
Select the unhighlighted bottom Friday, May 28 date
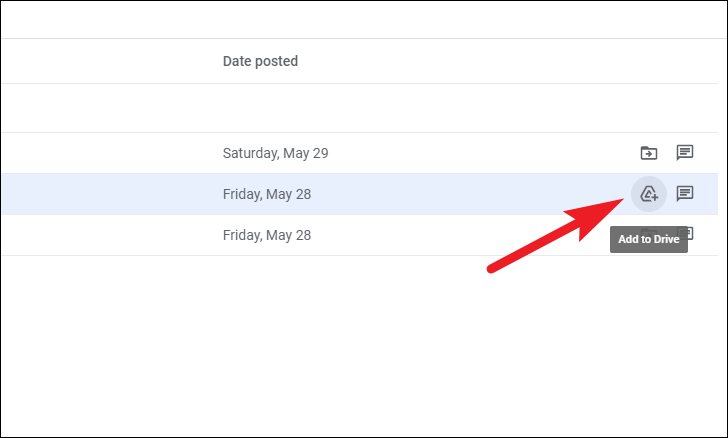(x=267, y=235)
